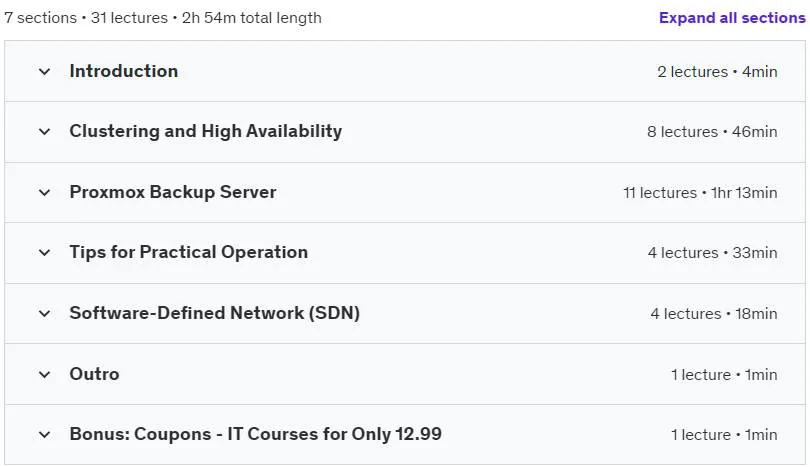Click the 2 lectures • 4min label
The image size is (810, 467).
718,72
